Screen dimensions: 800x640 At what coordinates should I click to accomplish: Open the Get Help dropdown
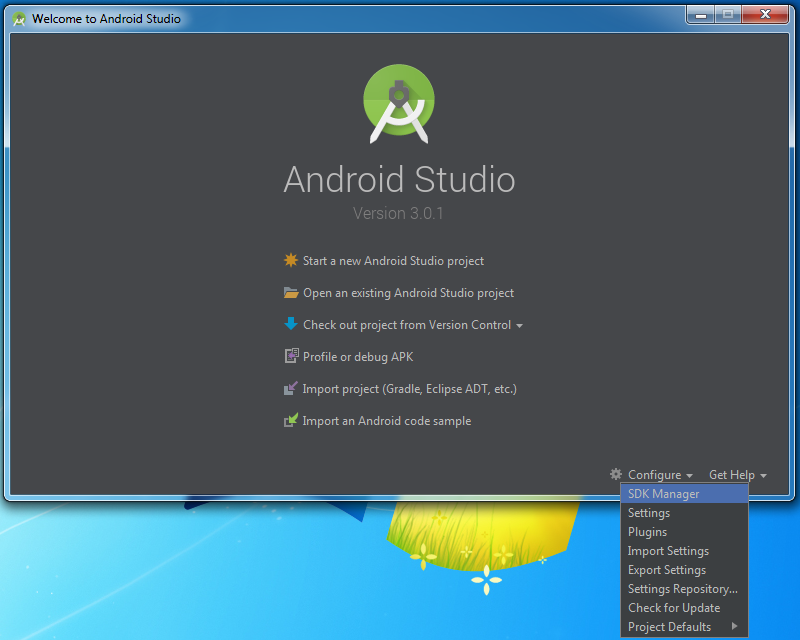737,475
